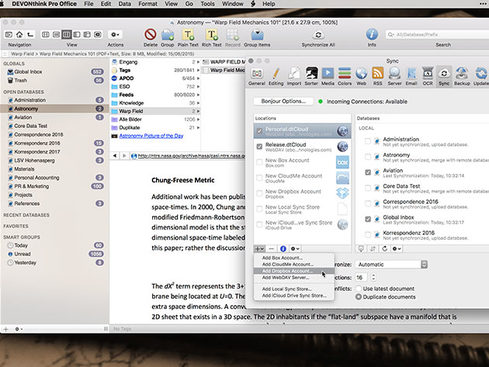
Task: Uncheck the Aviation database sync checkbox
Action: coord(368,172)
